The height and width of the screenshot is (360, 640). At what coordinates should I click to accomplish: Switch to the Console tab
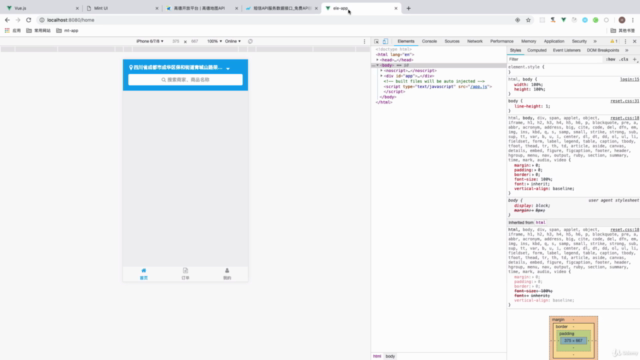[x=429, y=41]
